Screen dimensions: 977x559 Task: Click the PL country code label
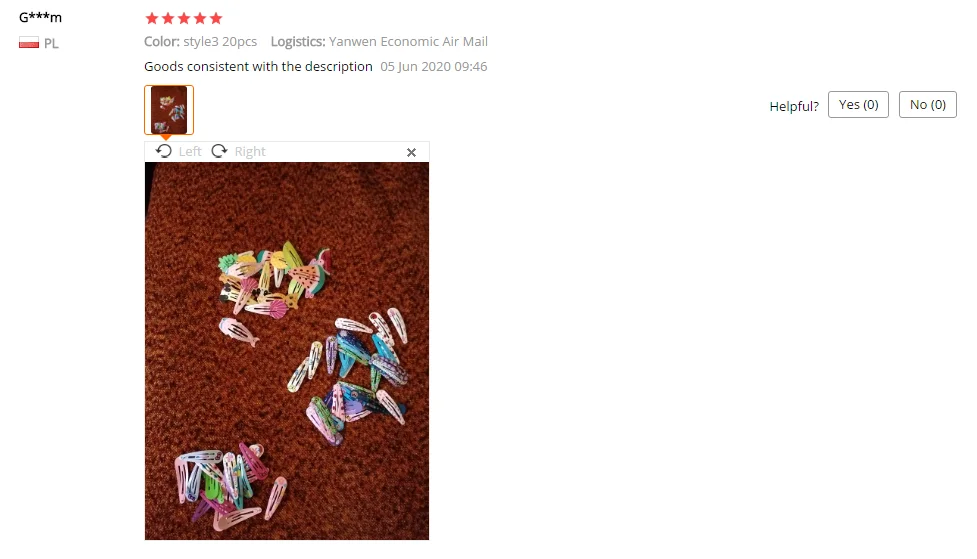pos(51,44)
